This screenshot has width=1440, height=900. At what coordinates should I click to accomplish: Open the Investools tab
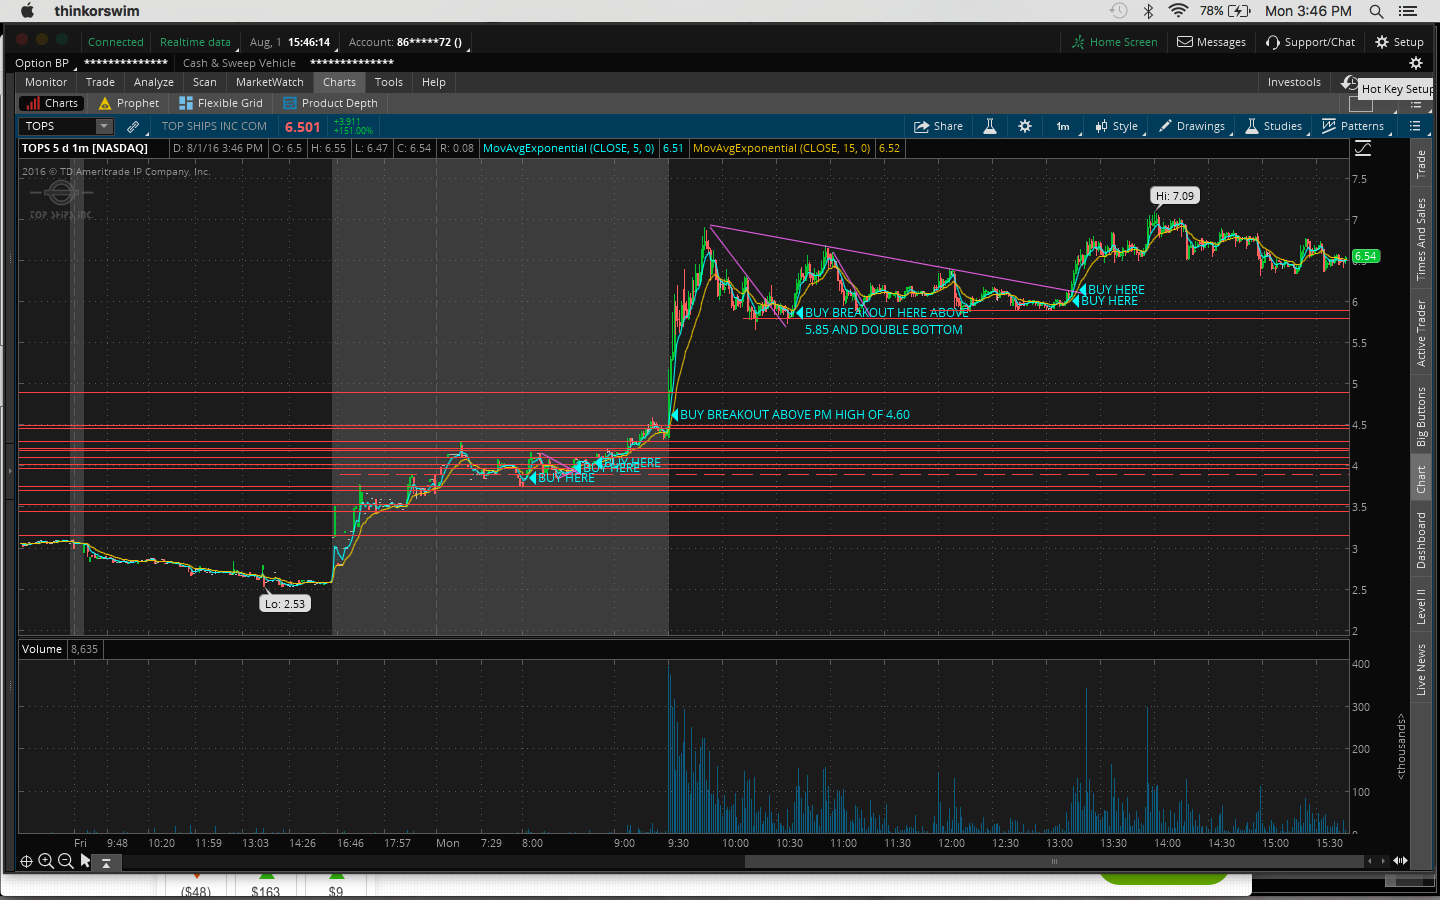coord(1294,82)
